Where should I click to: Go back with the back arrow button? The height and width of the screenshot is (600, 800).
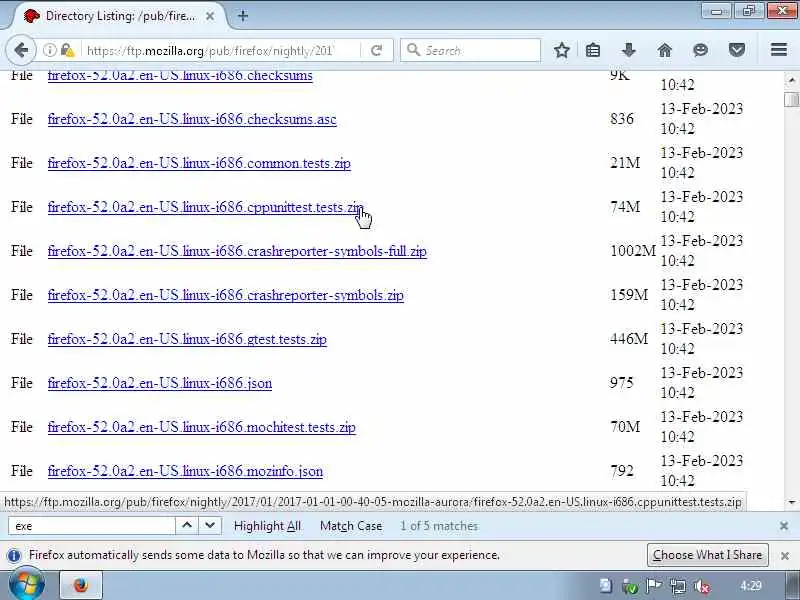pos(21,50)
